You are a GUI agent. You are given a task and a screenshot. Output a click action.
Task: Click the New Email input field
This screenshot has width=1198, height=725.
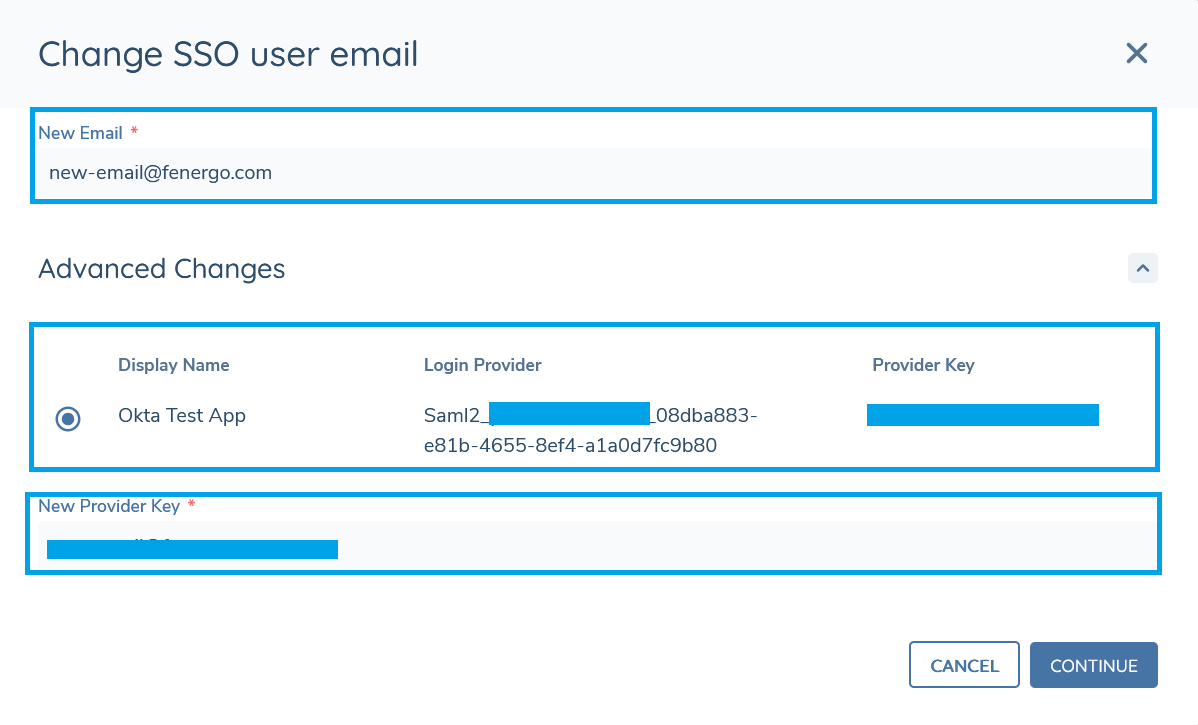(594, 173)
